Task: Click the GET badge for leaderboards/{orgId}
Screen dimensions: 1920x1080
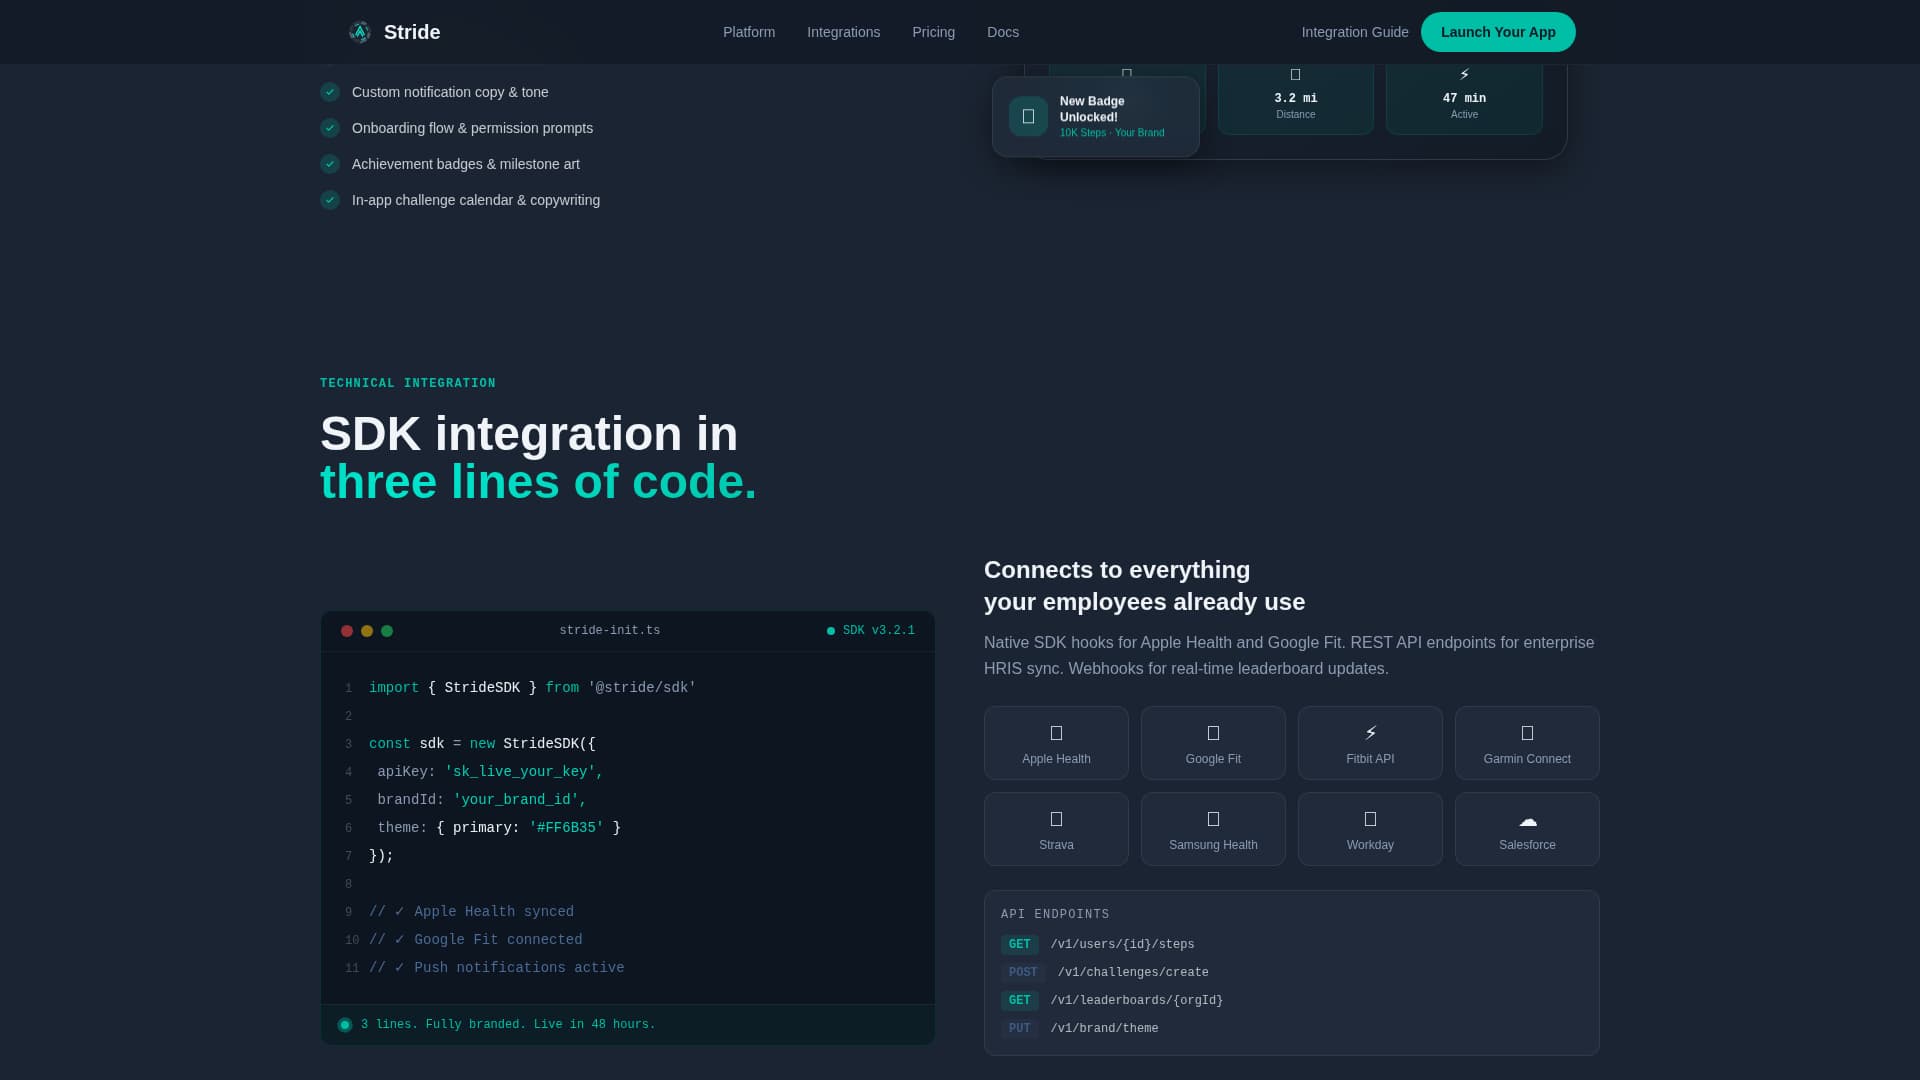Action: (x=1019, y=1001)
